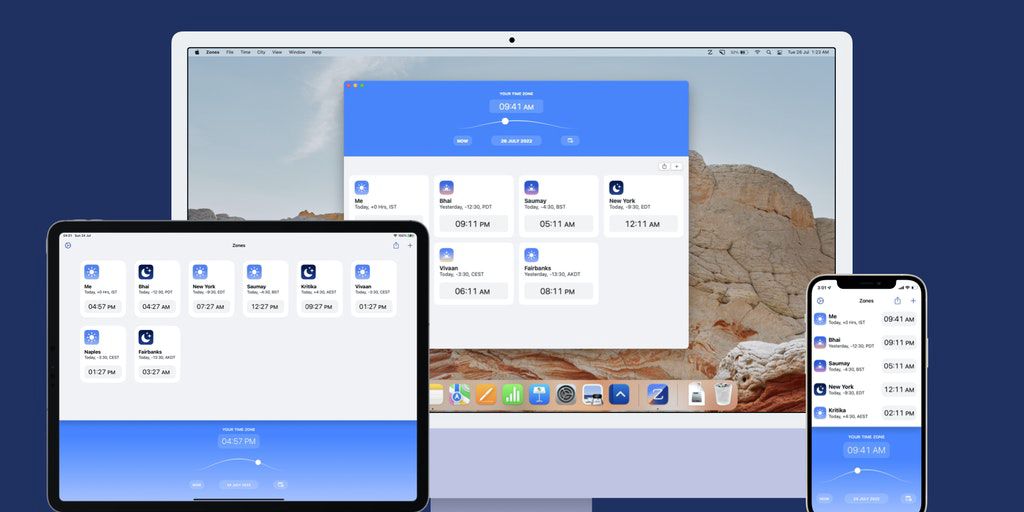Click the time slider handle on Mac
This screenshot has width=1024, height=512.
(505, 121)
